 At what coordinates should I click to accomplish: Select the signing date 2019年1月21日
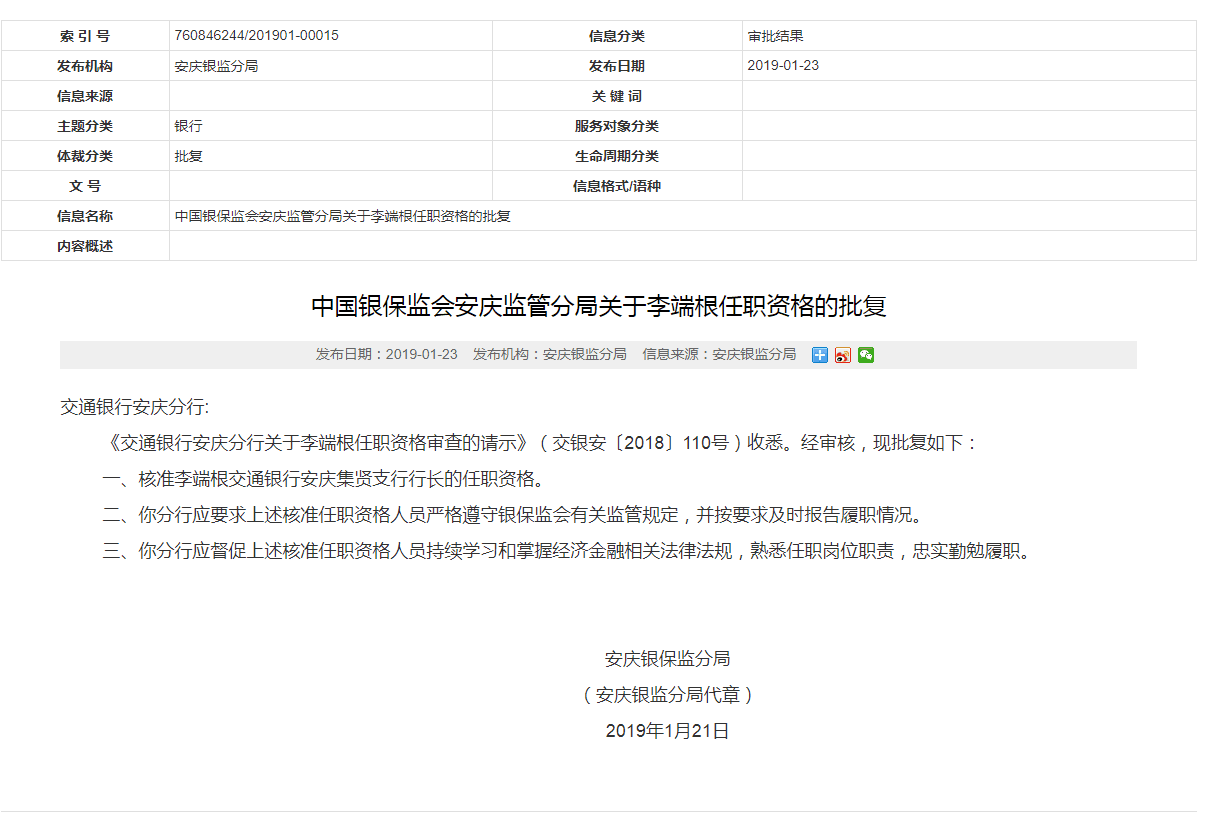tap(668, 731)
